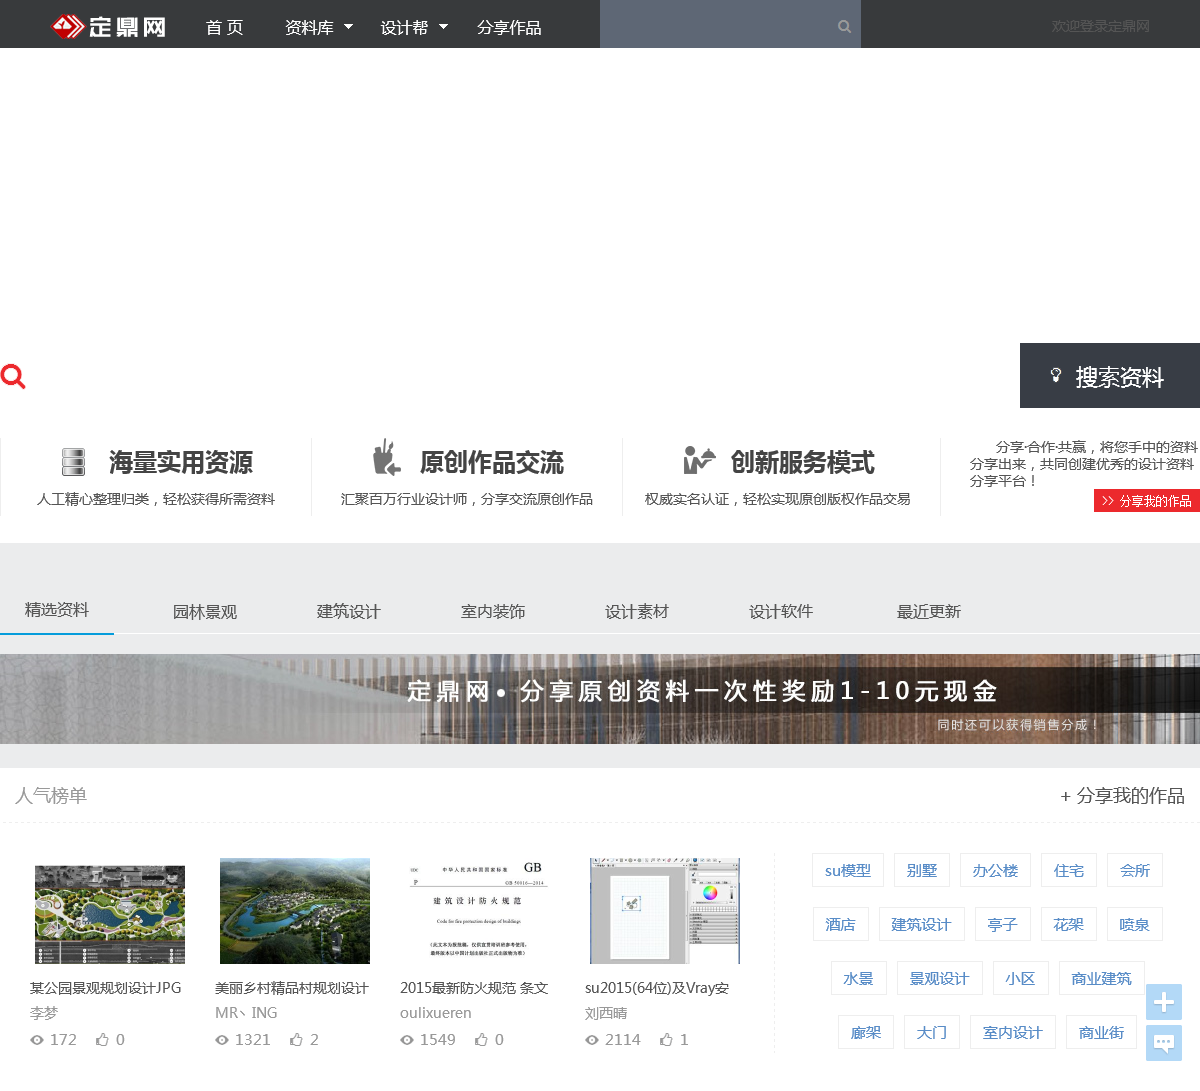Screen dimensions: 1200x1091
Task: Click the 亭子 tag
Action: pyautogui.click(x=1002, y=924)
